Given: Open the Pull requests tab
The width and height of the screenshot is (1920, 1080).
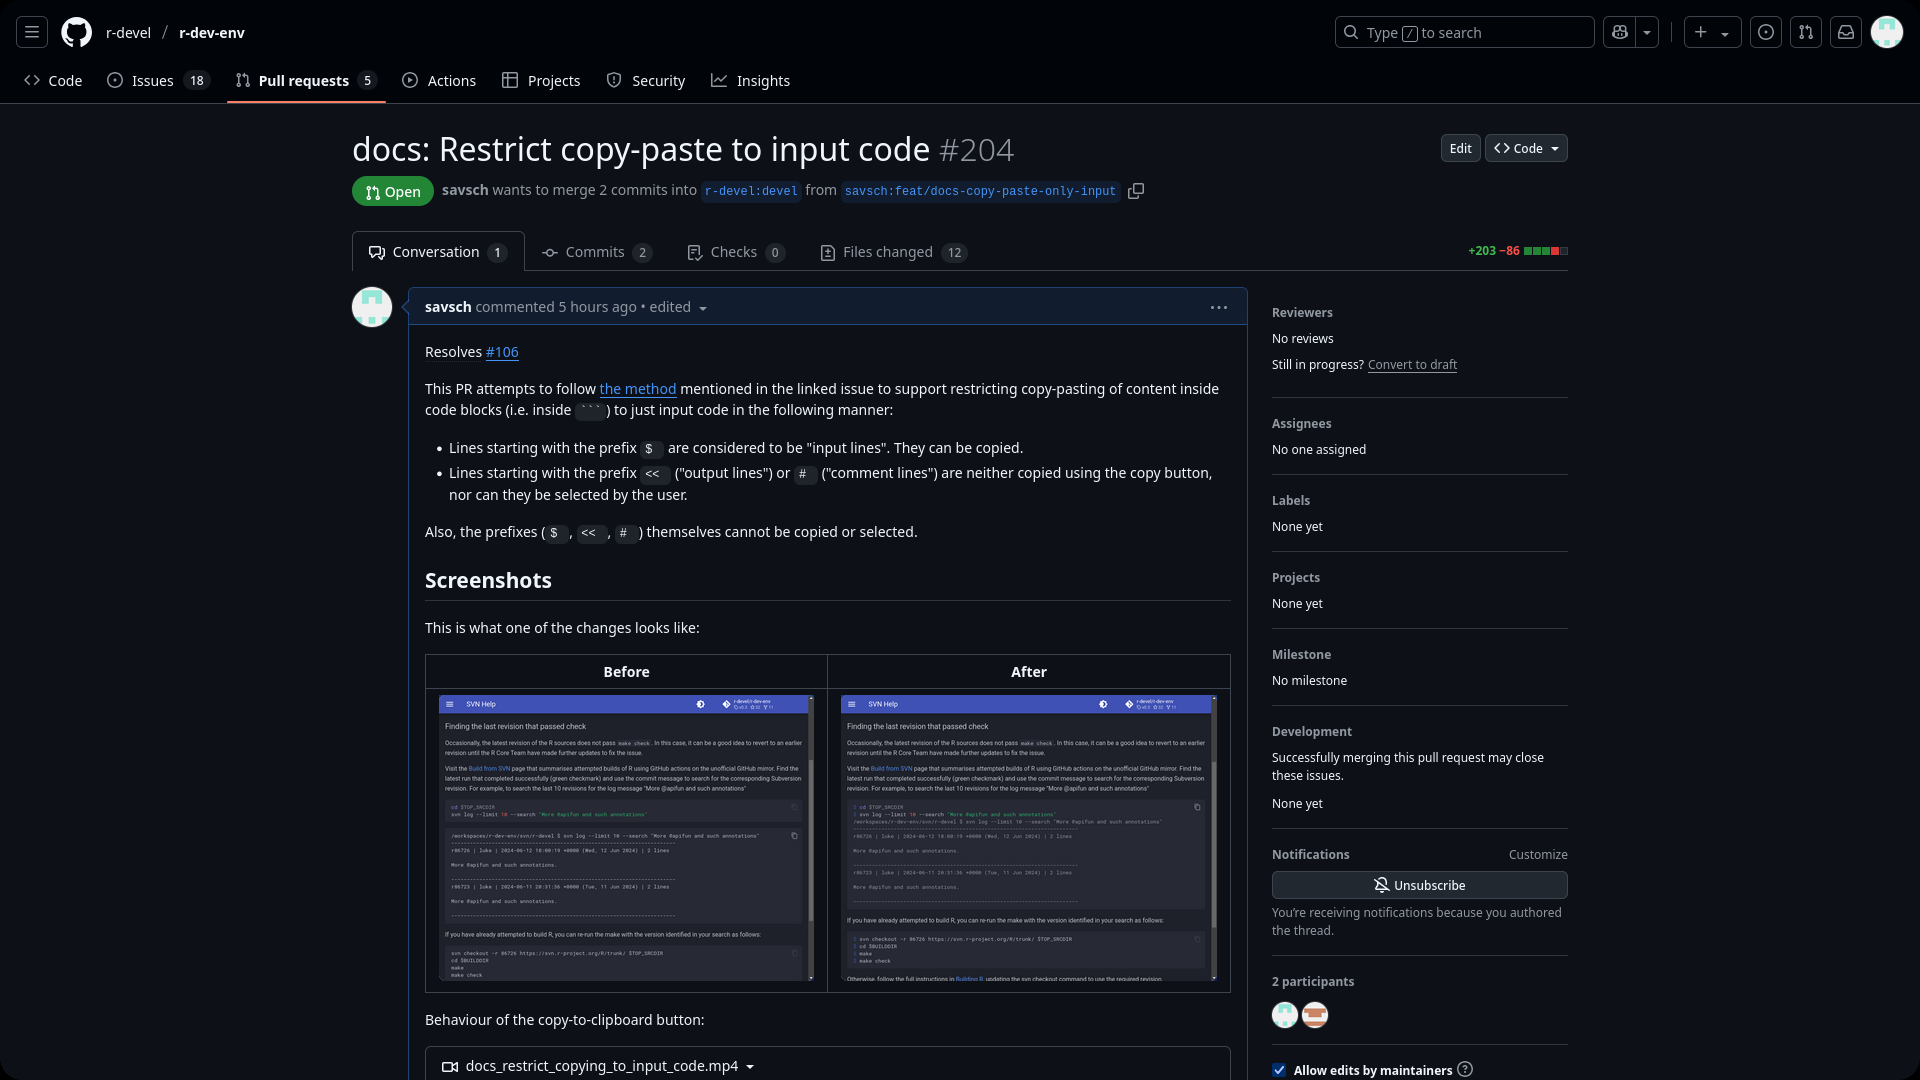Looking at the screenshot, I should point(306,81).
